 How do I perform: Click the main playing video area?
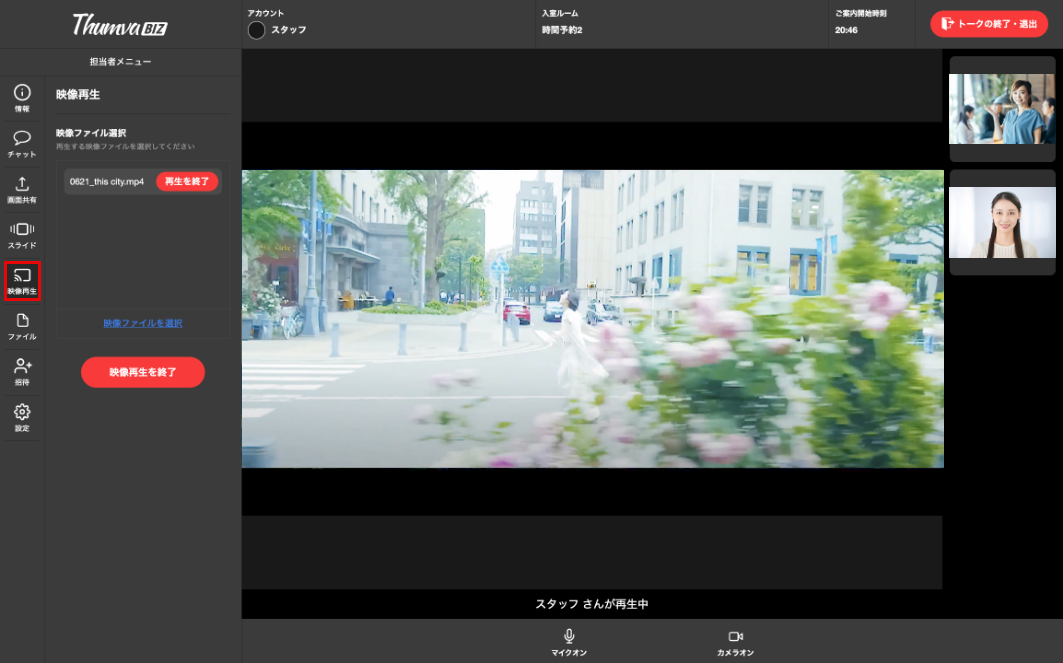pyautogui.click(x=592, y=318)
